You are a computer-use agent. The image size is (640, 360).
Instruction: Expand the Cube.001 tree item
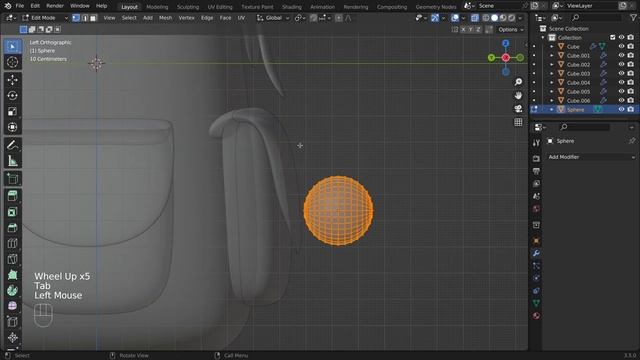[552, 56]
